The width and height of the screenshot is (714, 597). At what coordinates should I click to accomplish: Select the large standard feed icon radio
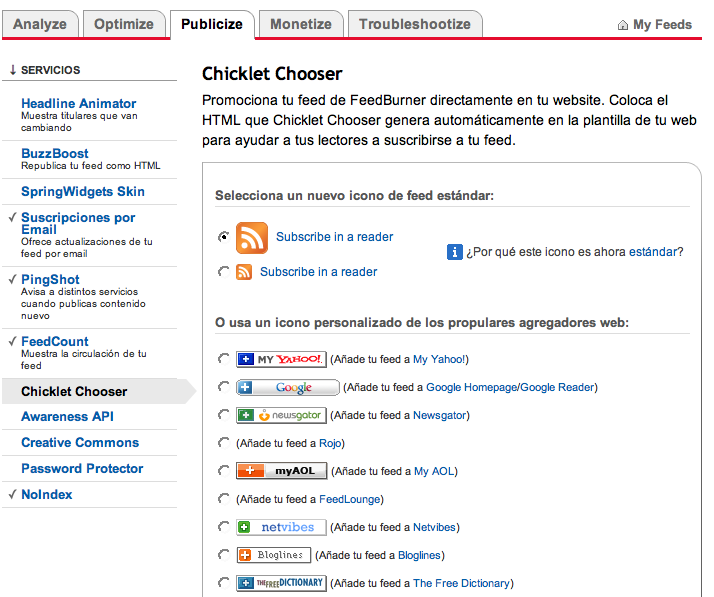pyautogui.click(x=222, y=237)
